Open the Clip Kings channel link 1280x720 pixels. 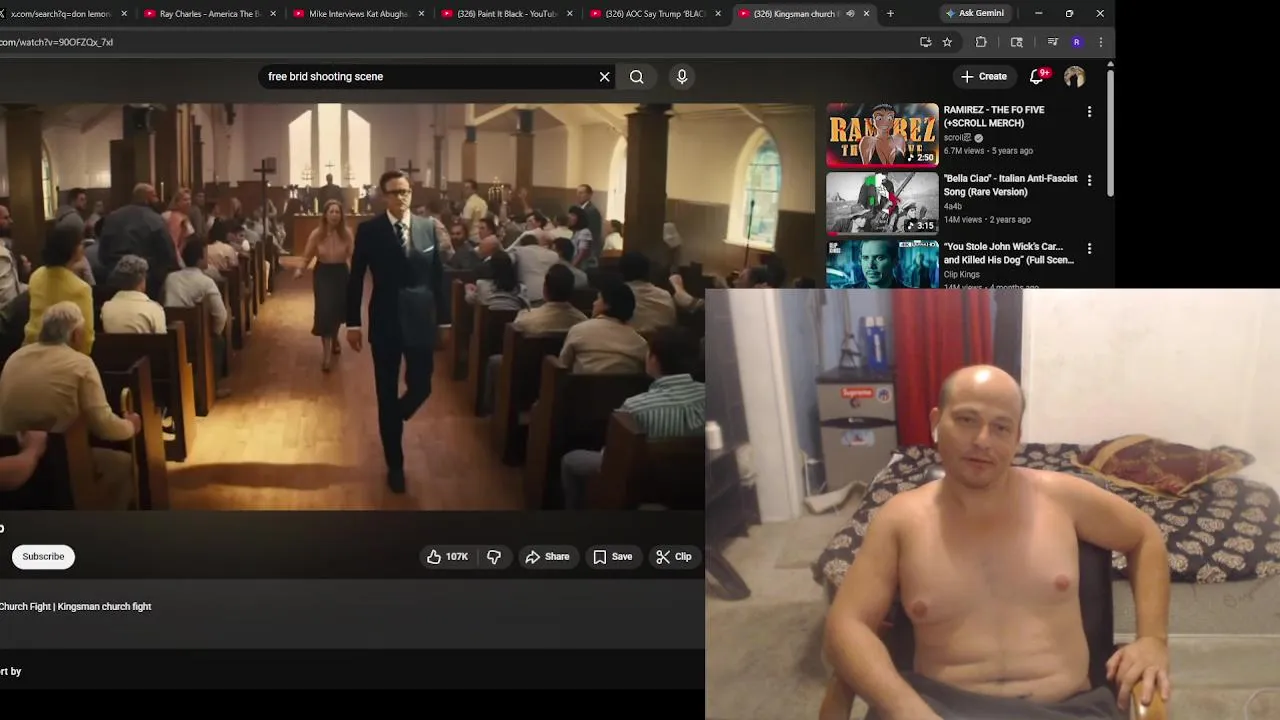click(962, 274)
